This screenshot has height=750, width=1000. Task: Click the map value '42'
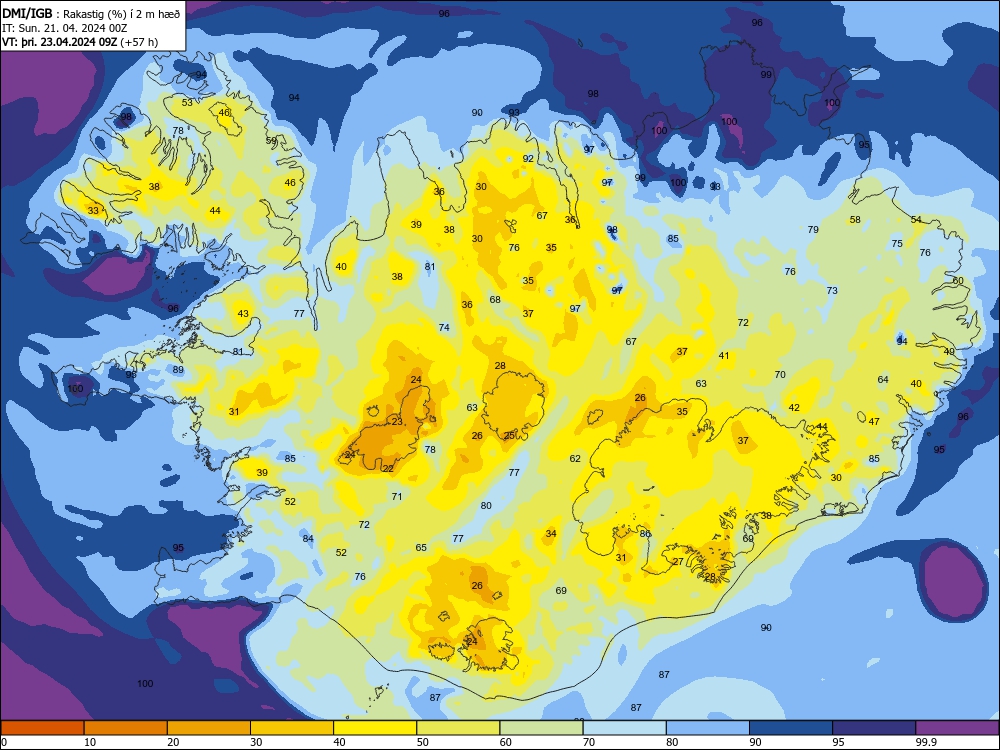pyautogui.click(x=794, y=408)
